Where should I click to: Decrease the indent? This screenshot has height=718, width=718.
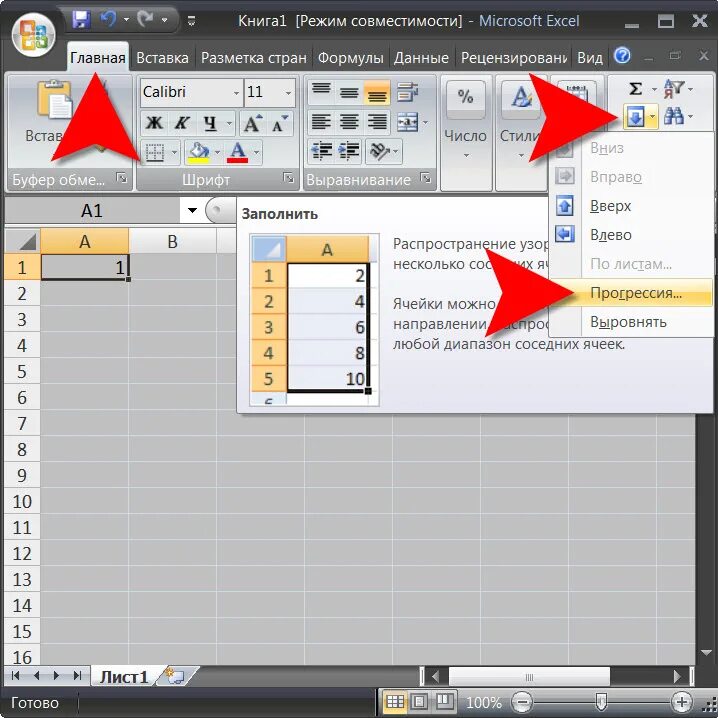(x=321, y=151)
